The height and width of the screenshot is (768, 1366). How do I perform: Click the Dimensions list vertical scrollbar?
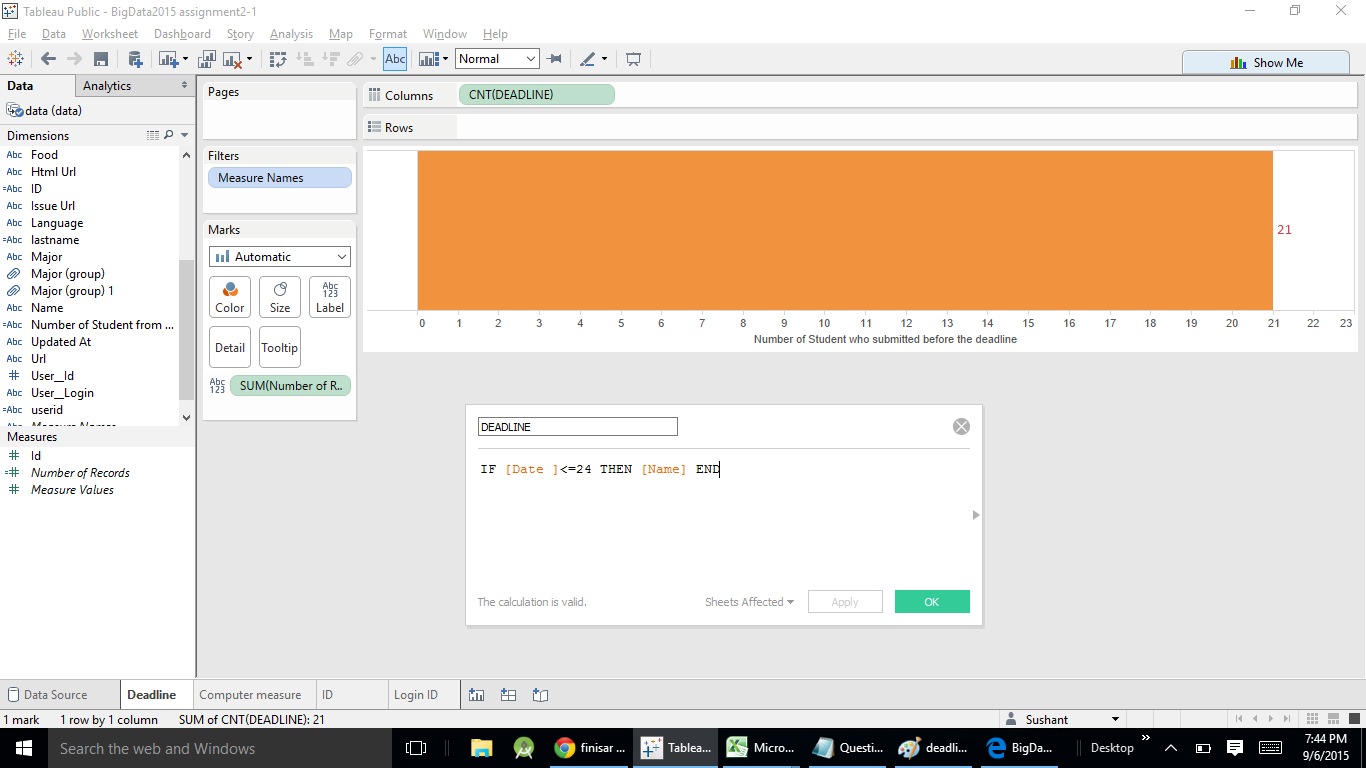pyautogui.click(x=186, y=330)
